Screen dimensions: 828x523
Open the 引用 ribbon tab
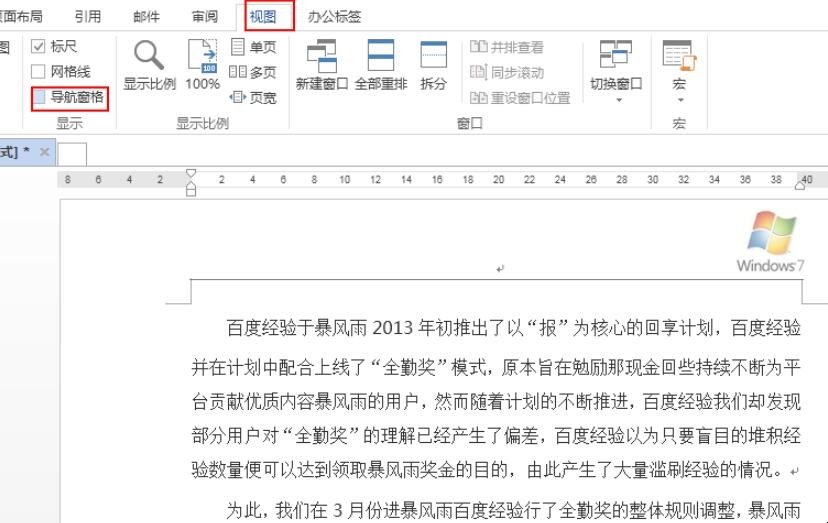tap(88, 16)
